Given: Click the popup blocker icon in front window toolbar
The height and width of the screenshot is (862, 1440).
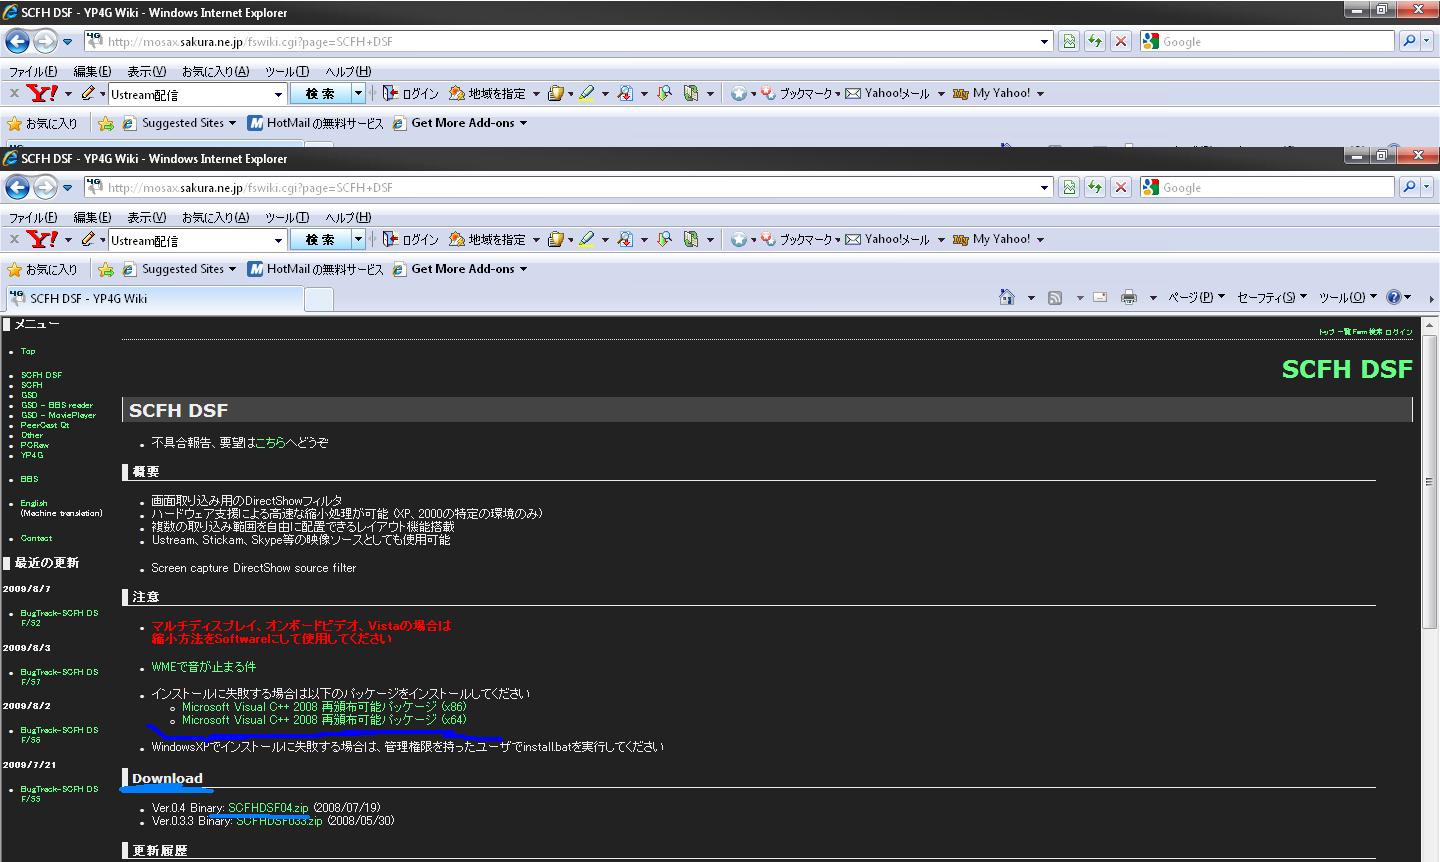Looking at the screenshot, I should [625, 240].
